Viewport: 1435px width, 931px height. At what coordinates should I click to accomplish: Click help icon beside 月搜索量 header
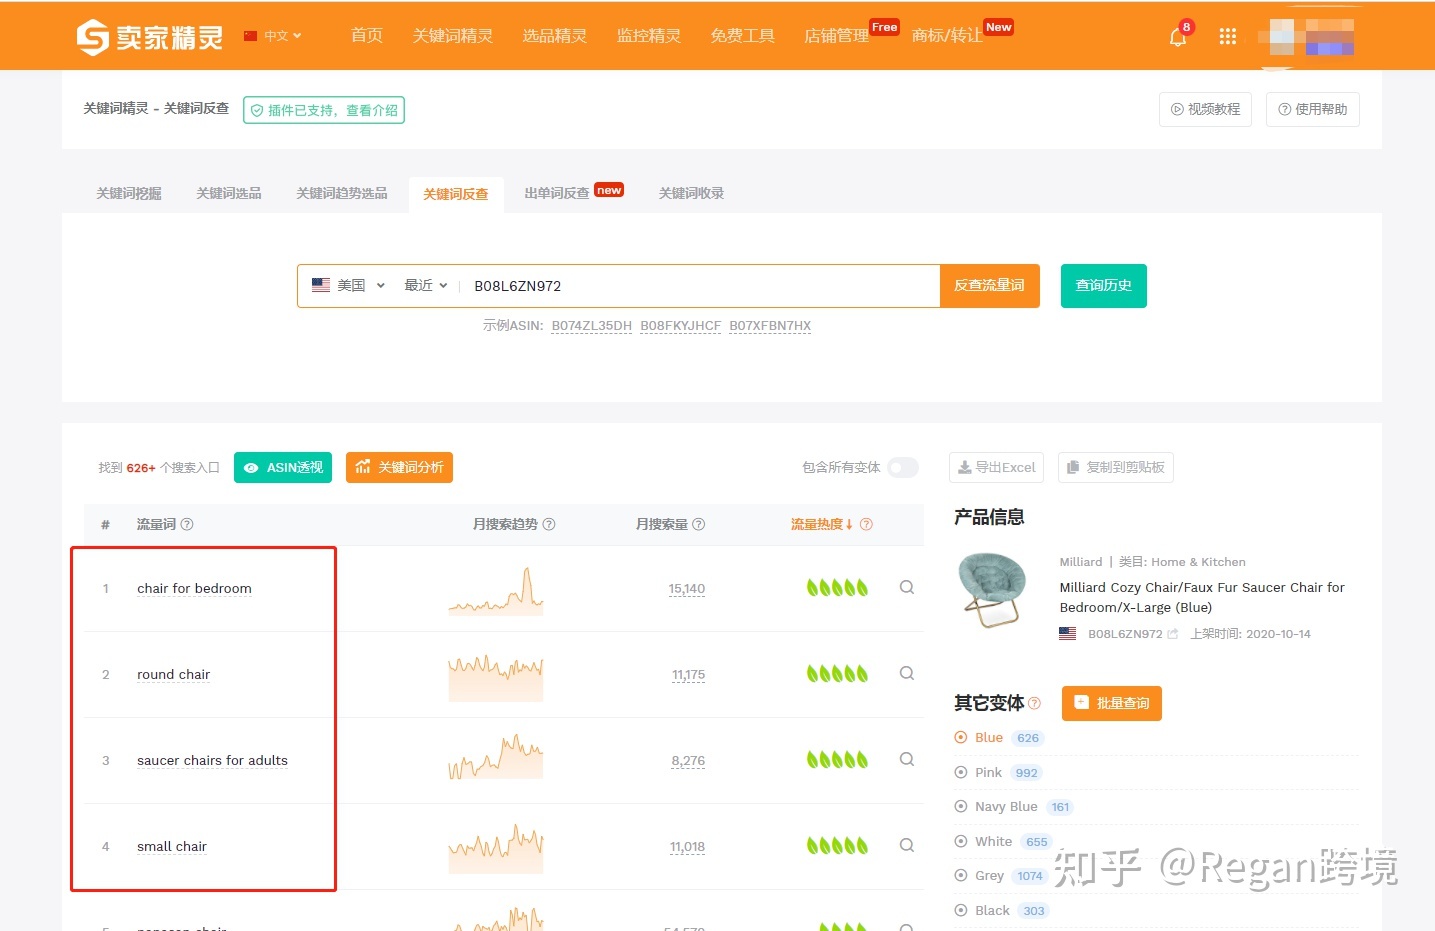click(699, 525)
